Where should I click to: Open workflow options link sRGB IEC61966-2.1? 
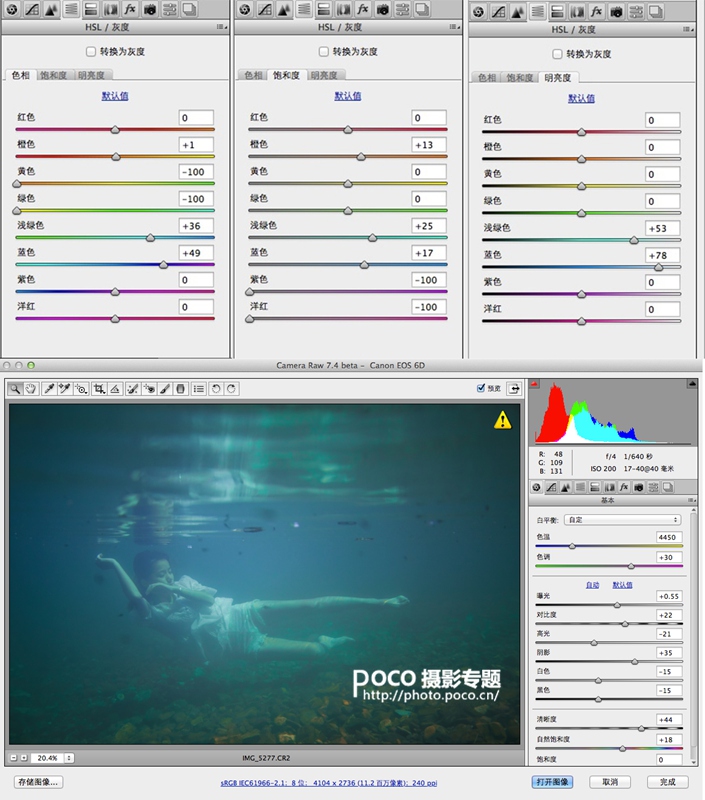point(329,783)
